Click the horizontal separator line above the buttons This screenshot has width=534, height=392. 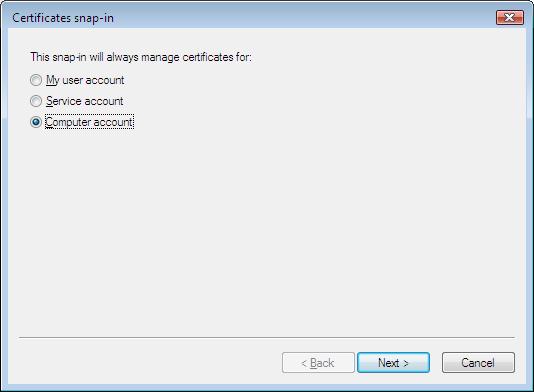267,338
